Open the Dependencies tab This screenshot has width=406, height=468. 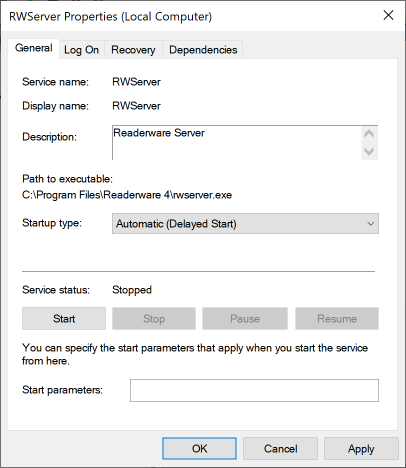coord(203,50)
